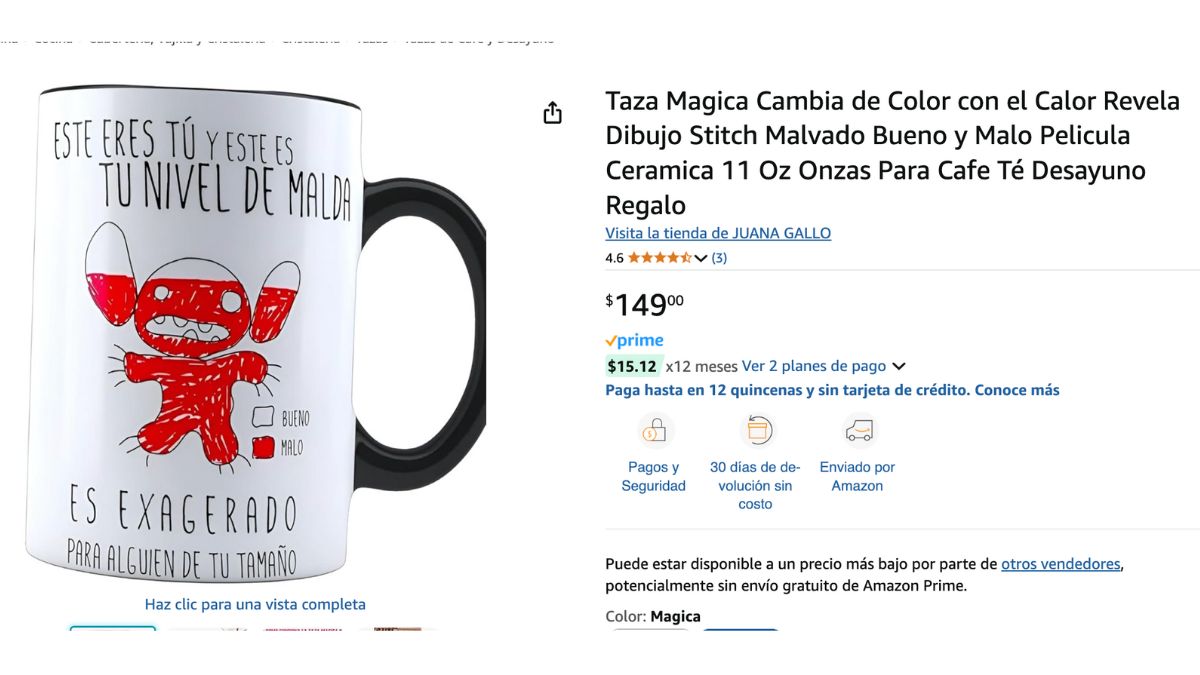Click the Prime logo badge
The image size is (1200, 675).
[x=634, y=340]
